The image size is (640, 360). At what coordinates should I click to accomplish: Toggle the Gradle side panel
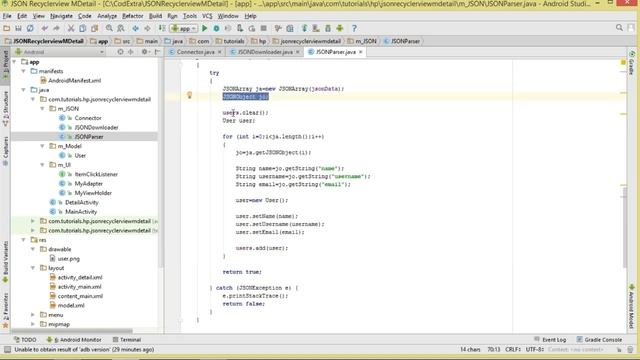coord(631,63)
